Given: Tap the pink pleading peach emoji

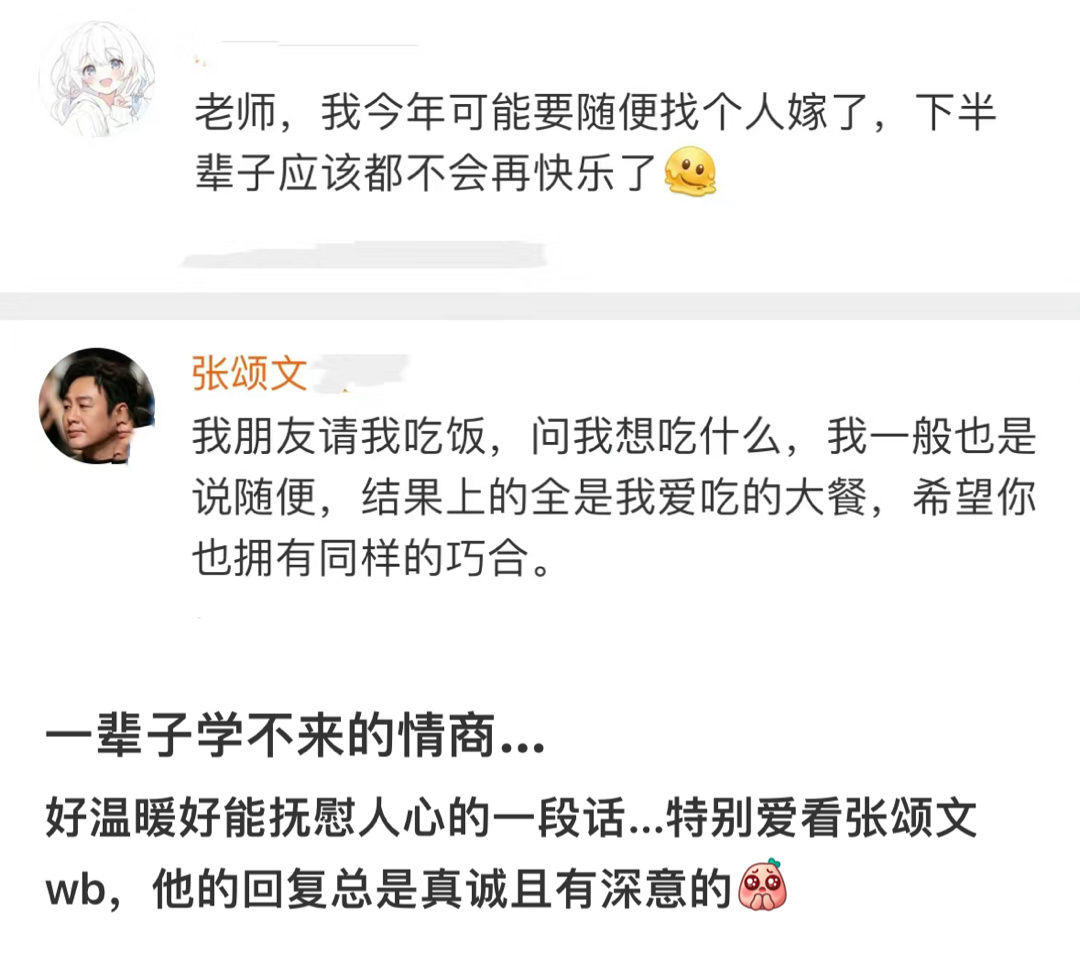Looking at the screenshot, I should pos(762,886).
